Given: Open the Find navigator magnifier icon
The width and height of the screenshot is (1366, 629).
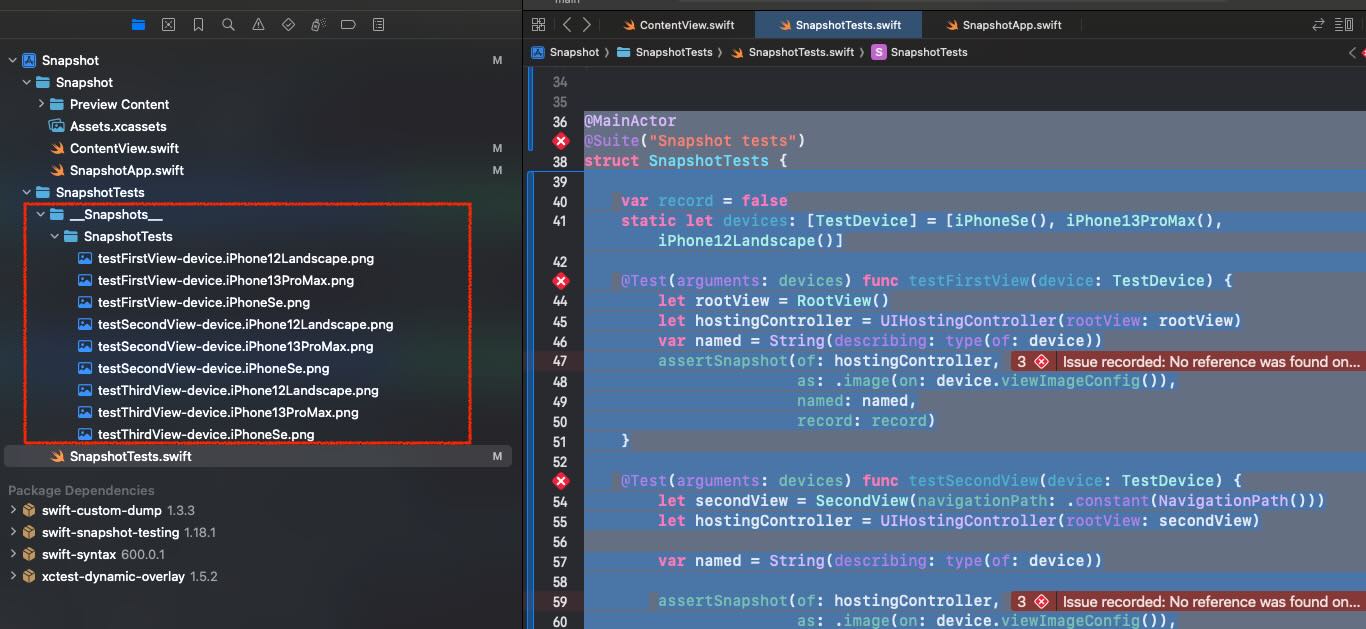Looking at the screenshot, I should pos(228,24).
